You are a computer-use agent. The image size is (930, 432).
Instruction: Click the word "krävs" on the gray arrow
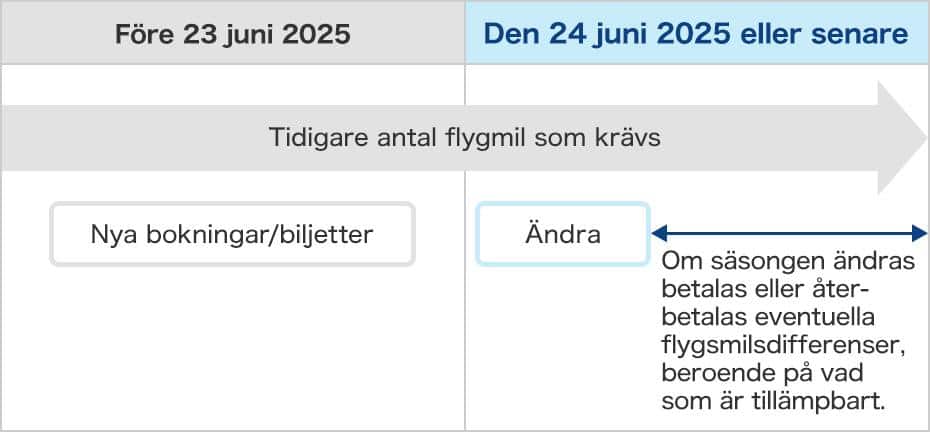pyautogui.click(x=632, y=138)
